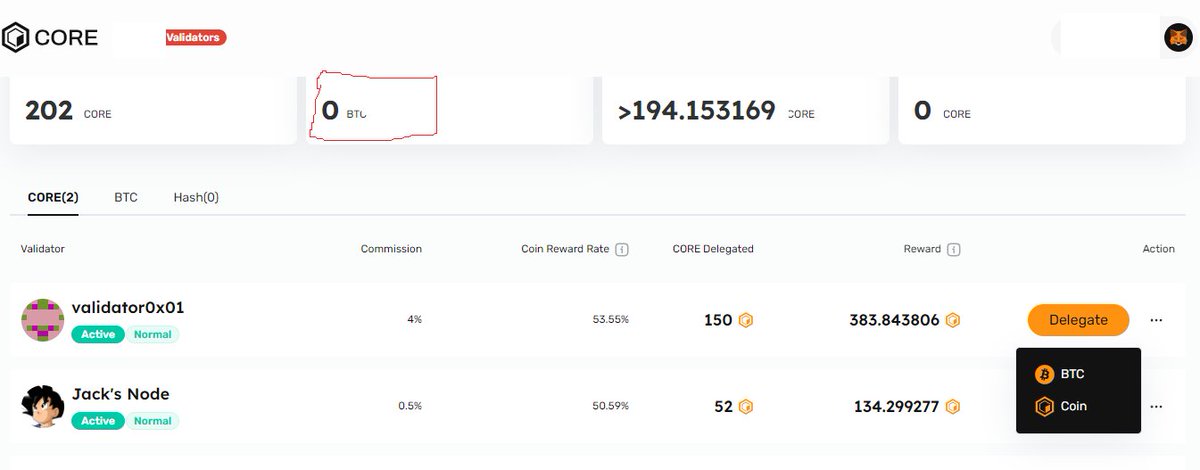This screenshot has height=470, width=1200.
Task: Click the Jack's Node avatar image
Action: tap(42, 406)
